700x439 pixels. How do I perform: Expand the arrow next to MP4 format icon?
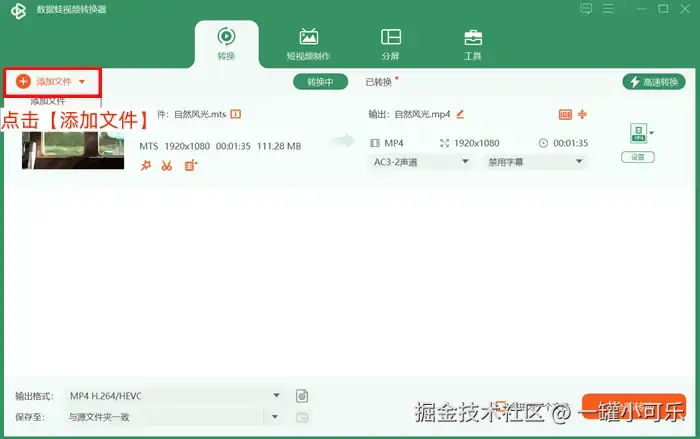coord(652,133)
